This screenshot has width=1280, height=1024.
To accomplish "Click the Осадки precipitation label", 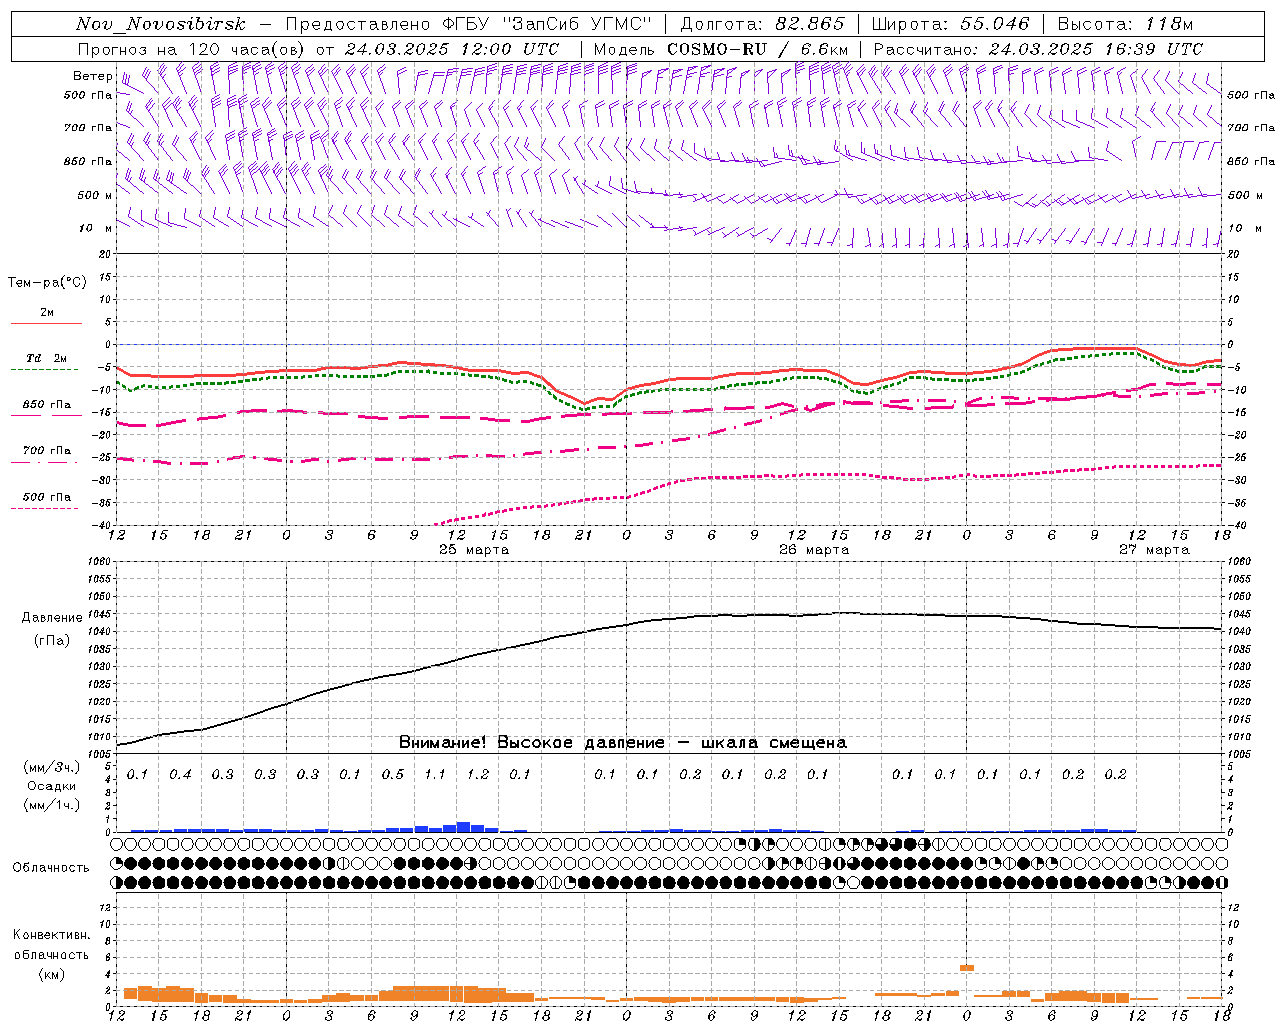I will click(x=51, y=786).
